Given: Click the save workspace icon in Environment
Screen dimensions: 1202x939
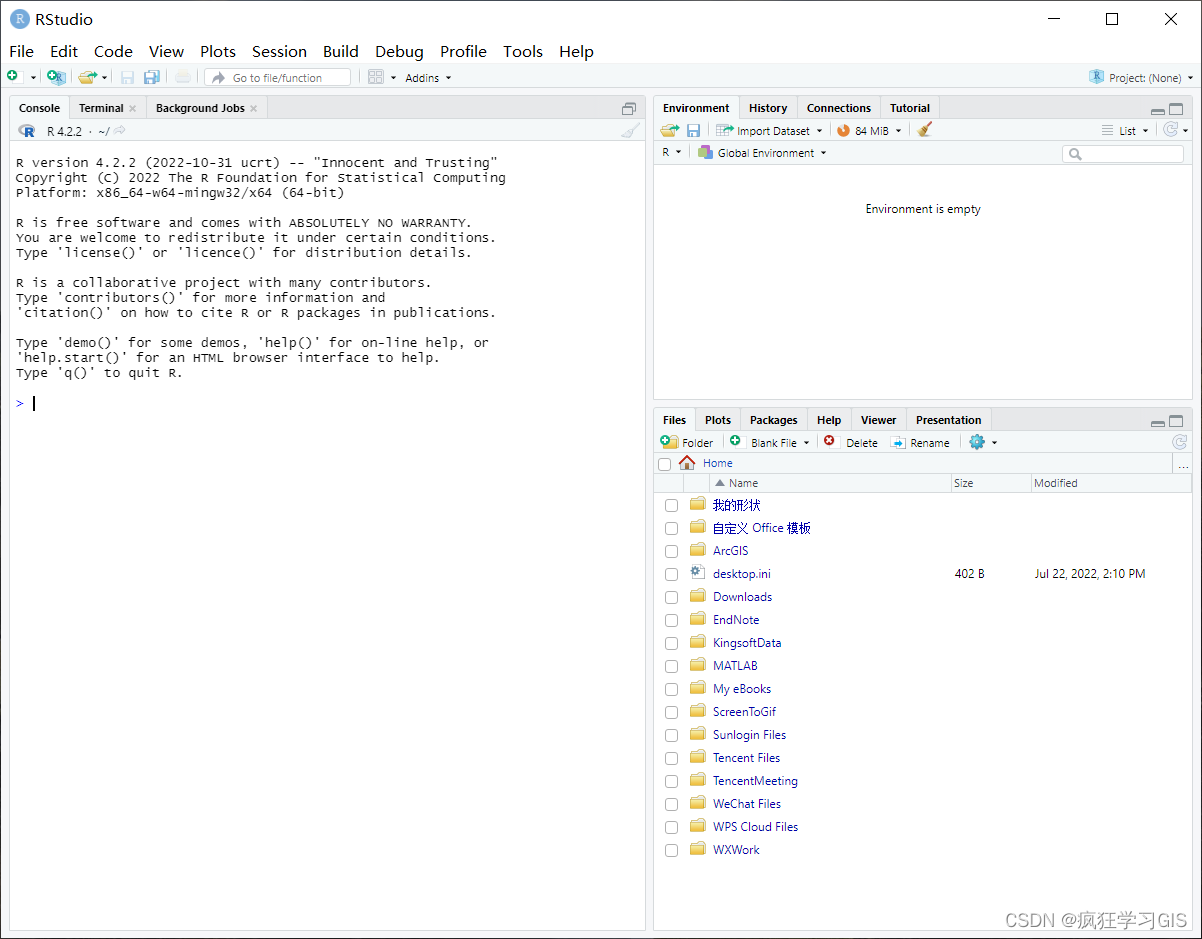Looking at the screenshot, I should [x=693, y=130].
